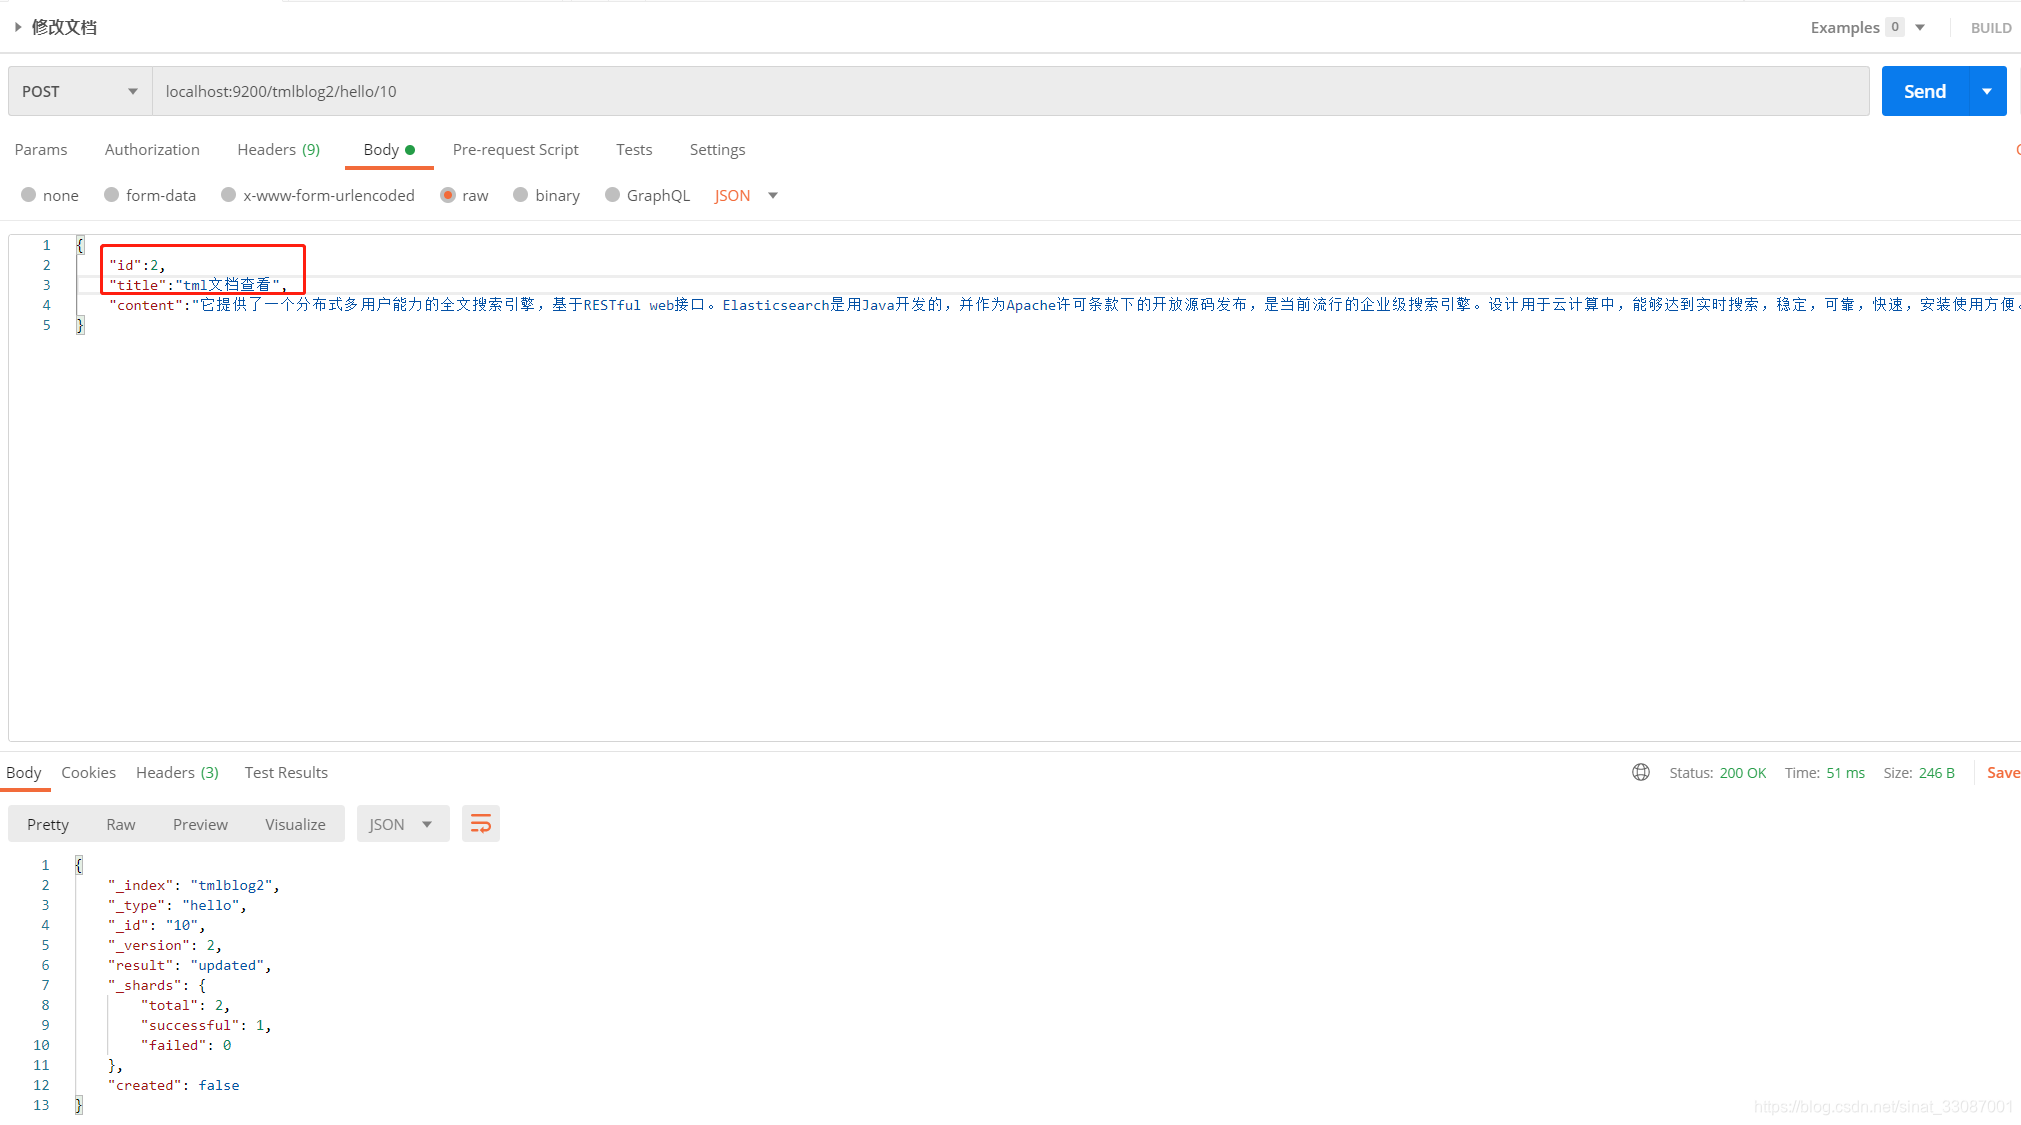Image resolution: width=2021 pixels, height=1125 pixels.
Task: Click the Visualize response tab
Action: 295,823
